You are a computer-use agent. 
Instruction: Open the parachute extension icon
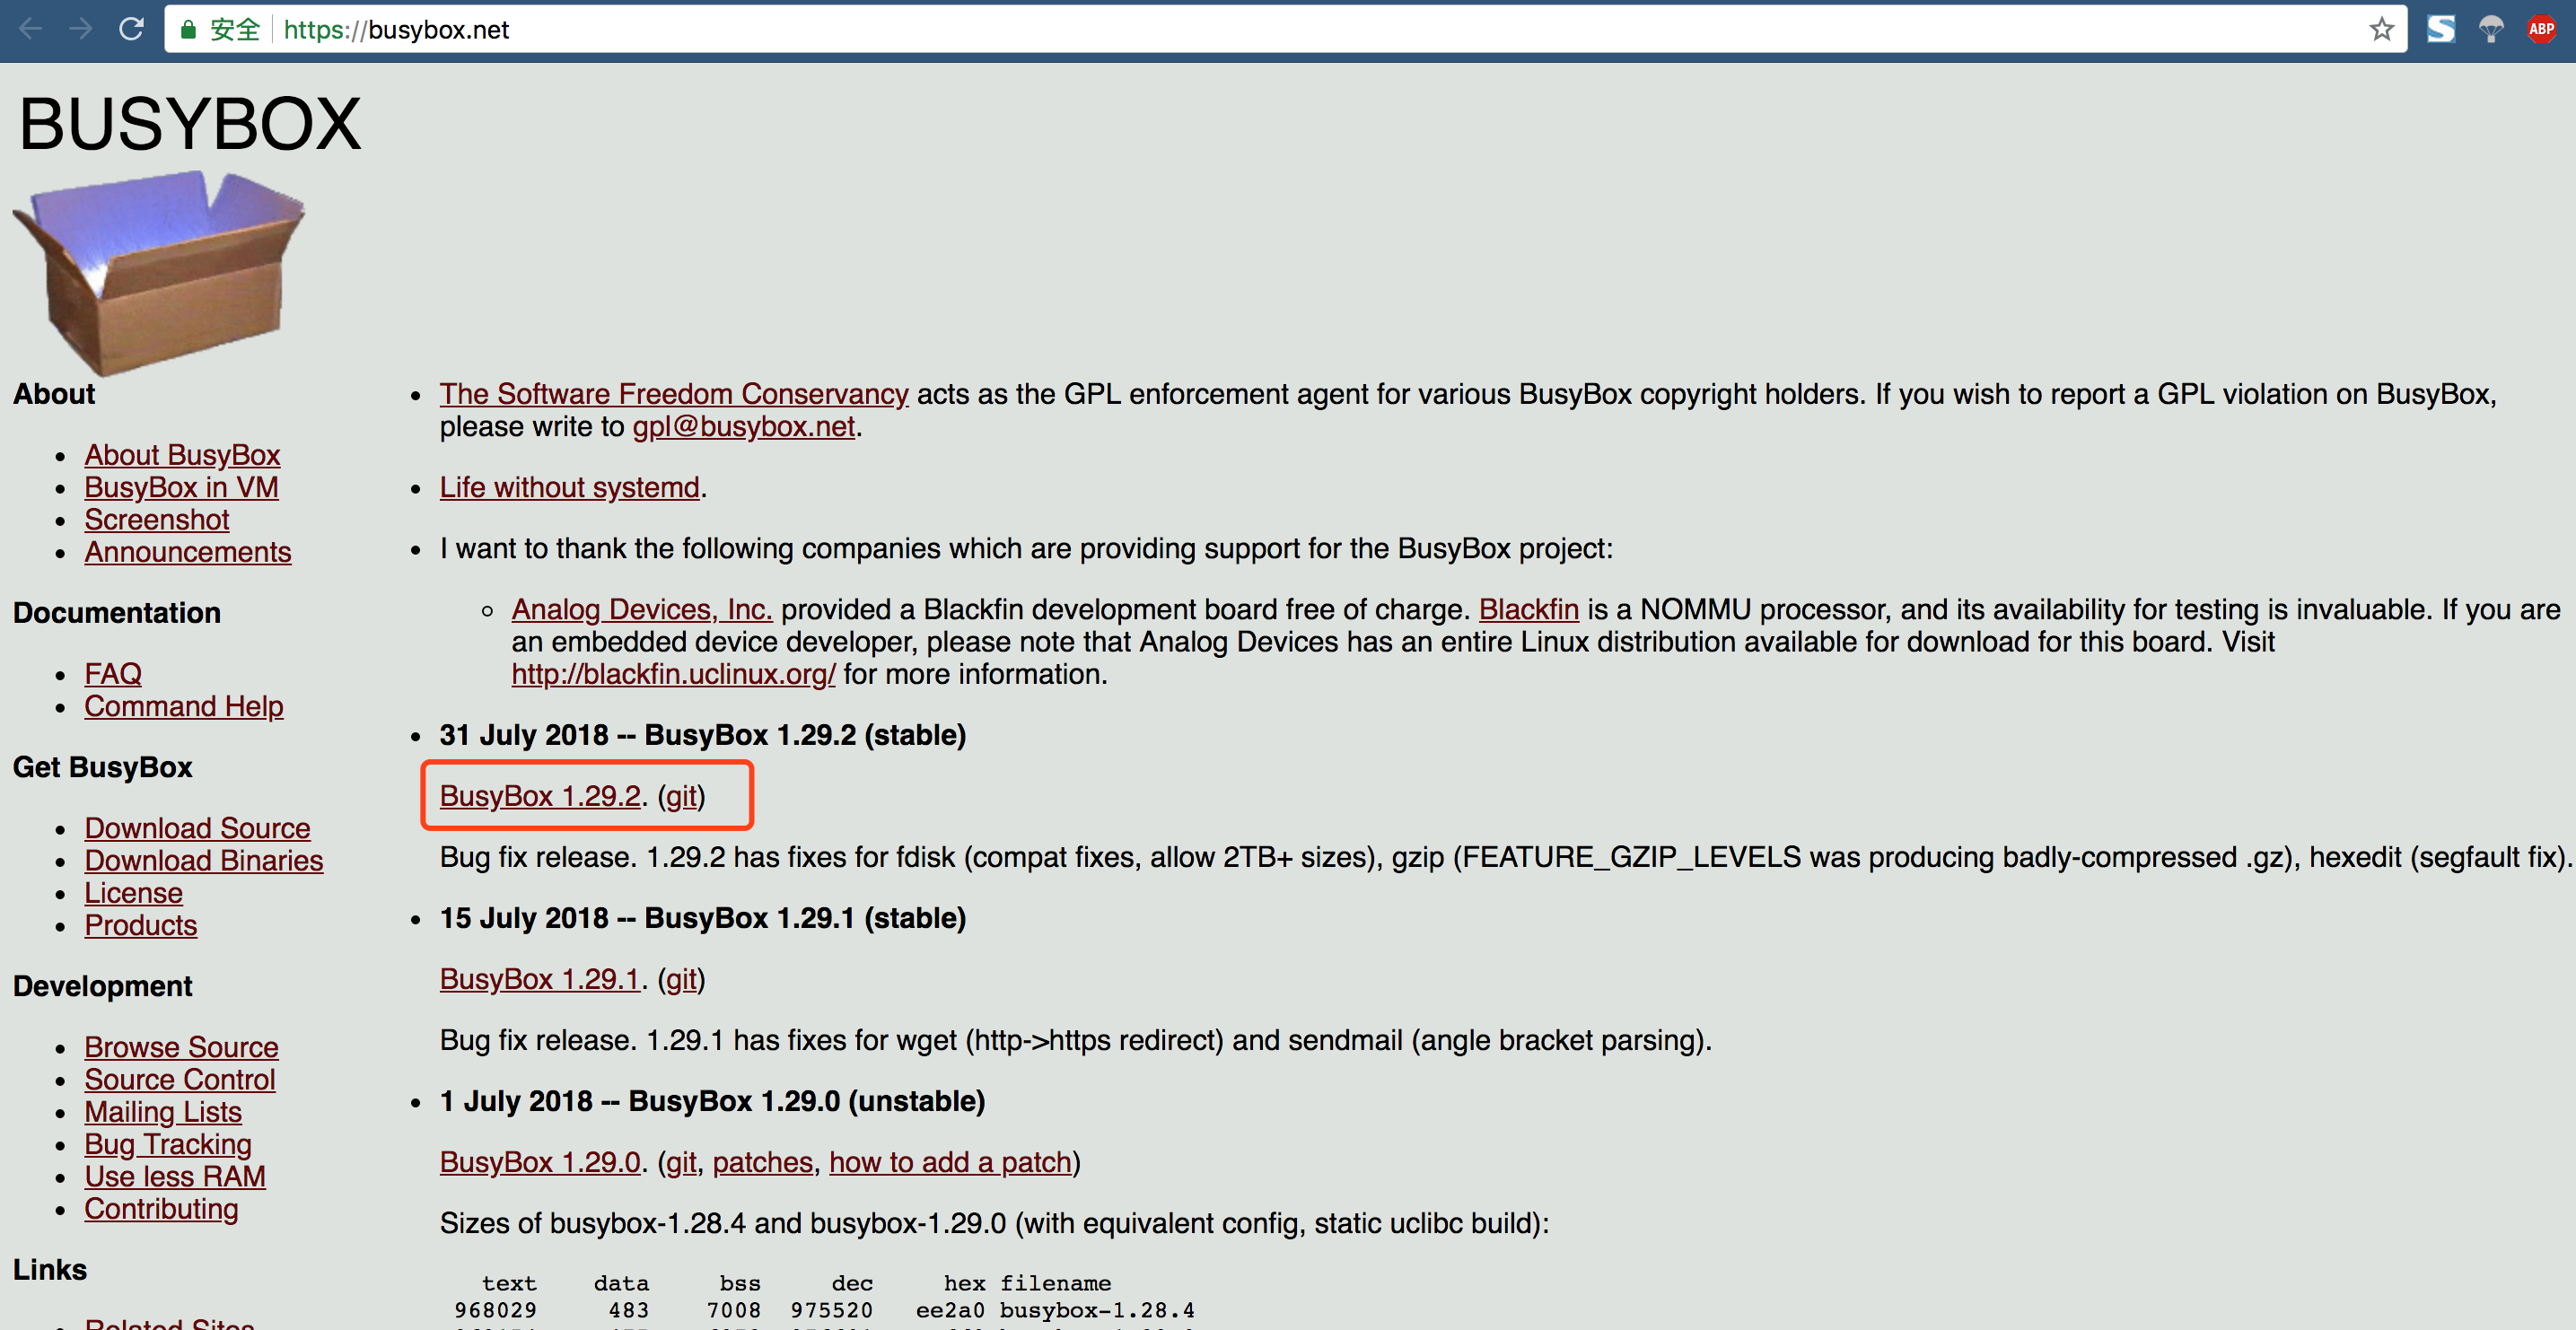coord(2491,29)
